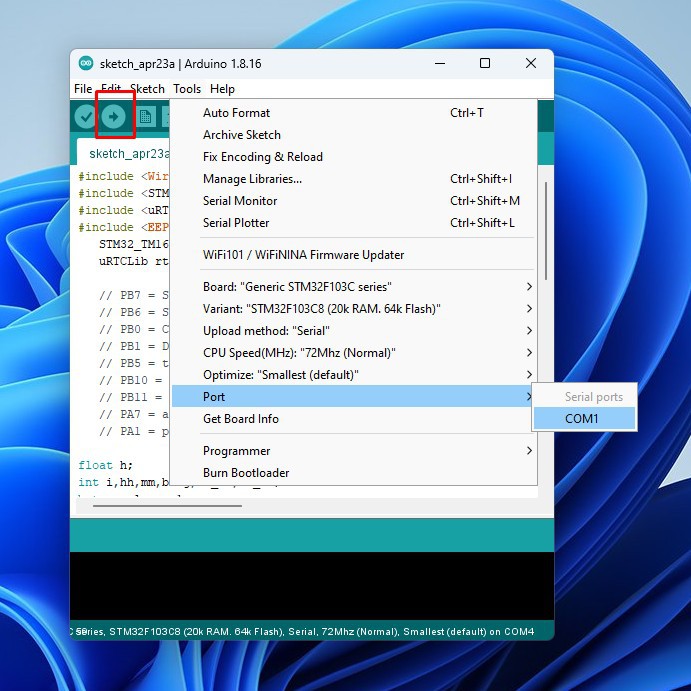Image resolution: width=691 pixels, height=691 pixels.
Task: Click the Arduino logo in title bar
Action: 86,63
